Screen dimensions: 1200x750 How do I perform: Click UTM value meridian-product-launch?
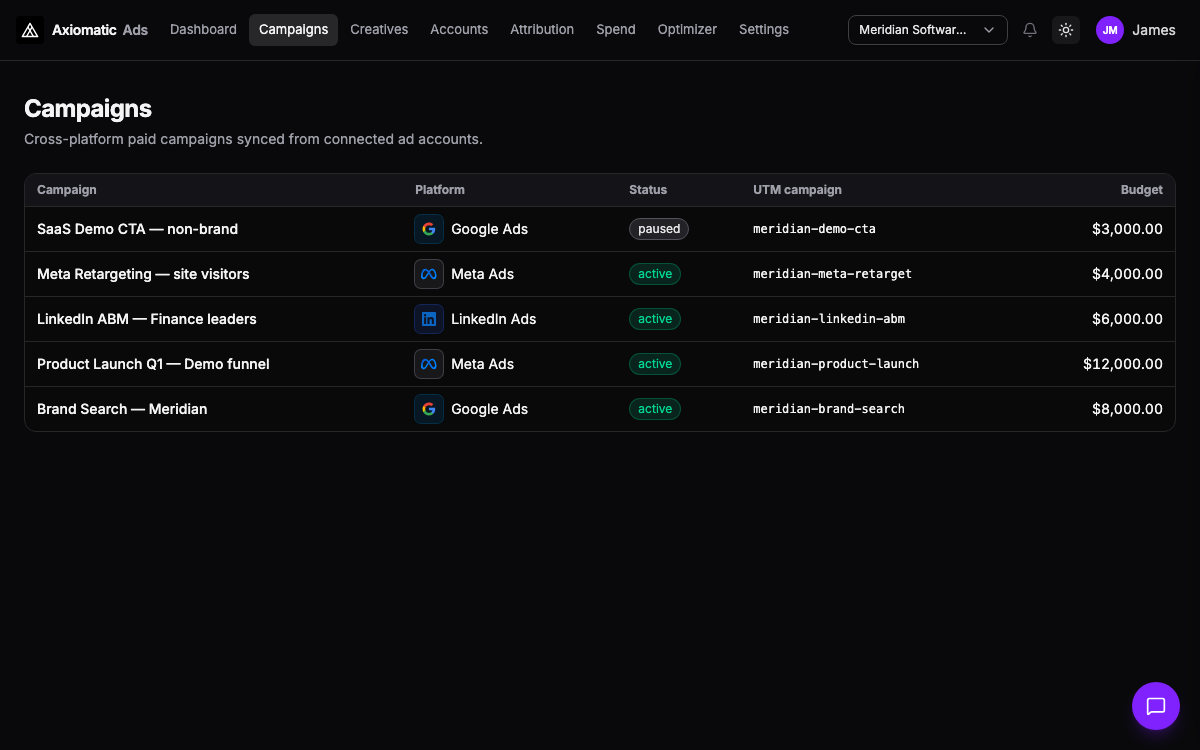click(x=836, y=364)
